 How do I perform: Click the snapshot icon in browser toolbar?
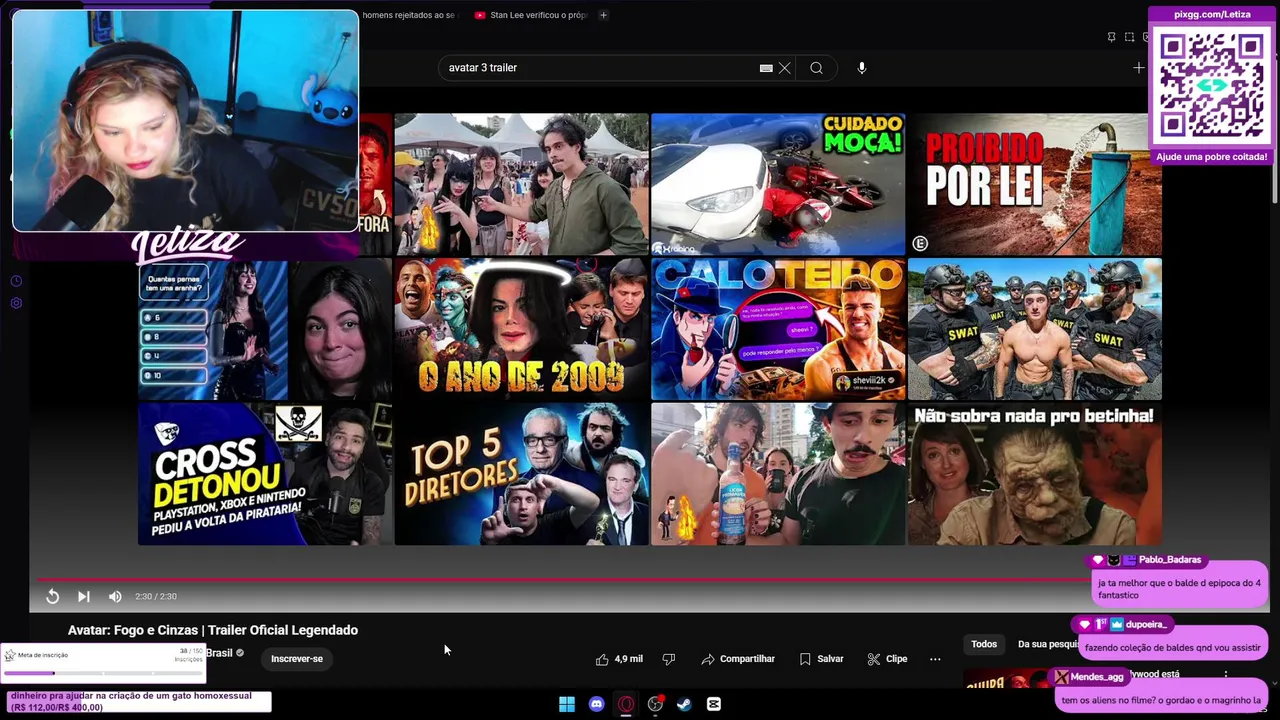click(x=1129, y=37)
